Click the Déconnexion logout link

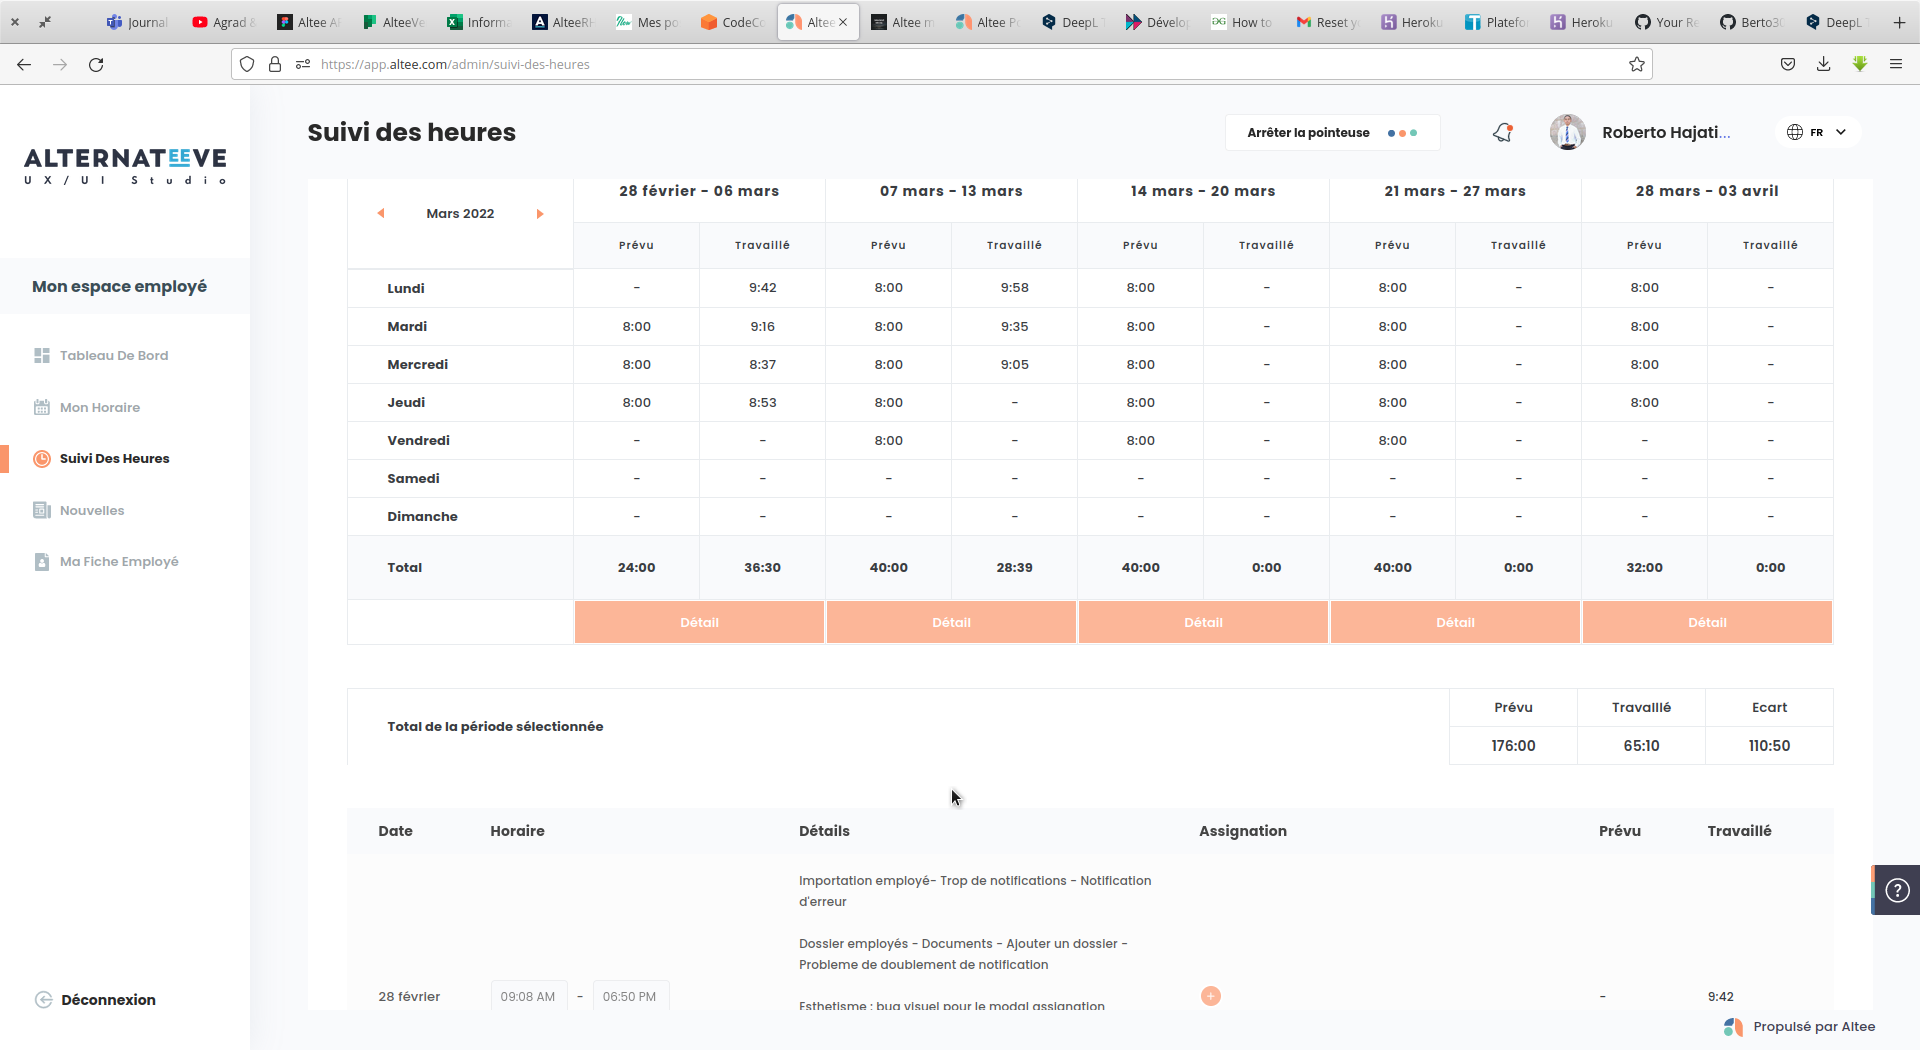tap(108, 1000)
